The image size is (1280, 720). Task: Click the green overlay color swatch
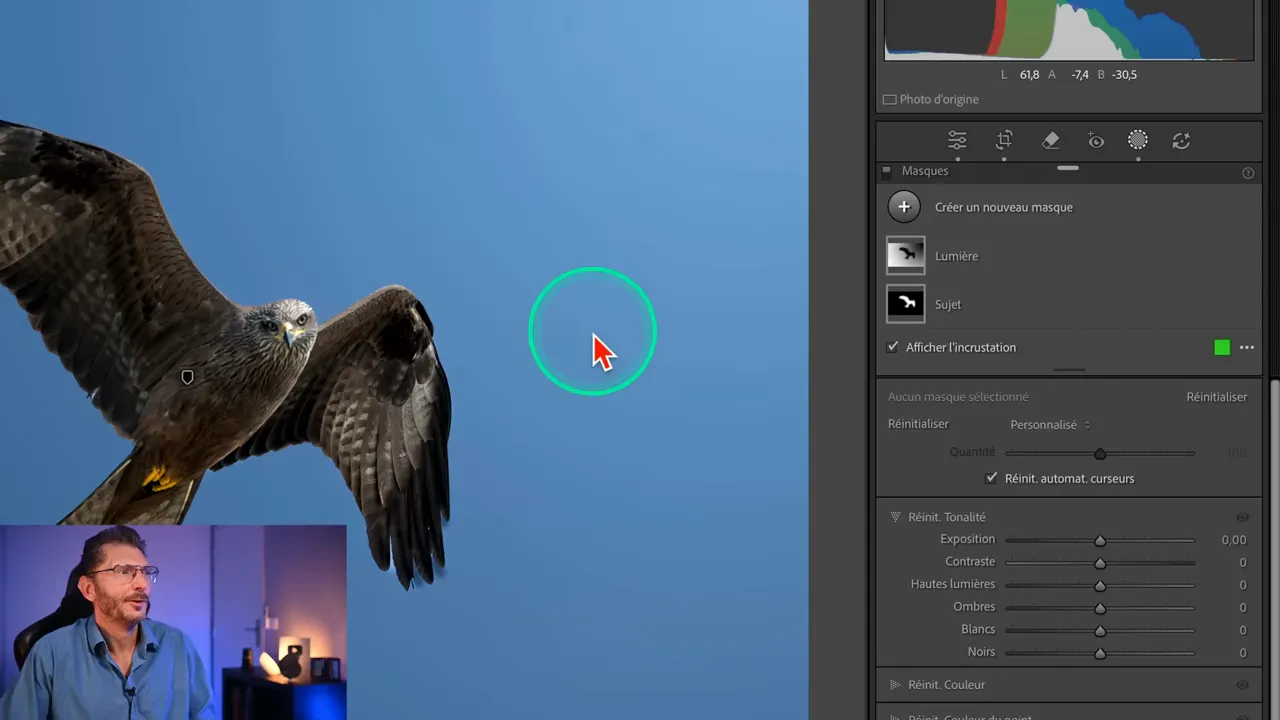[x=1222, y=348]
